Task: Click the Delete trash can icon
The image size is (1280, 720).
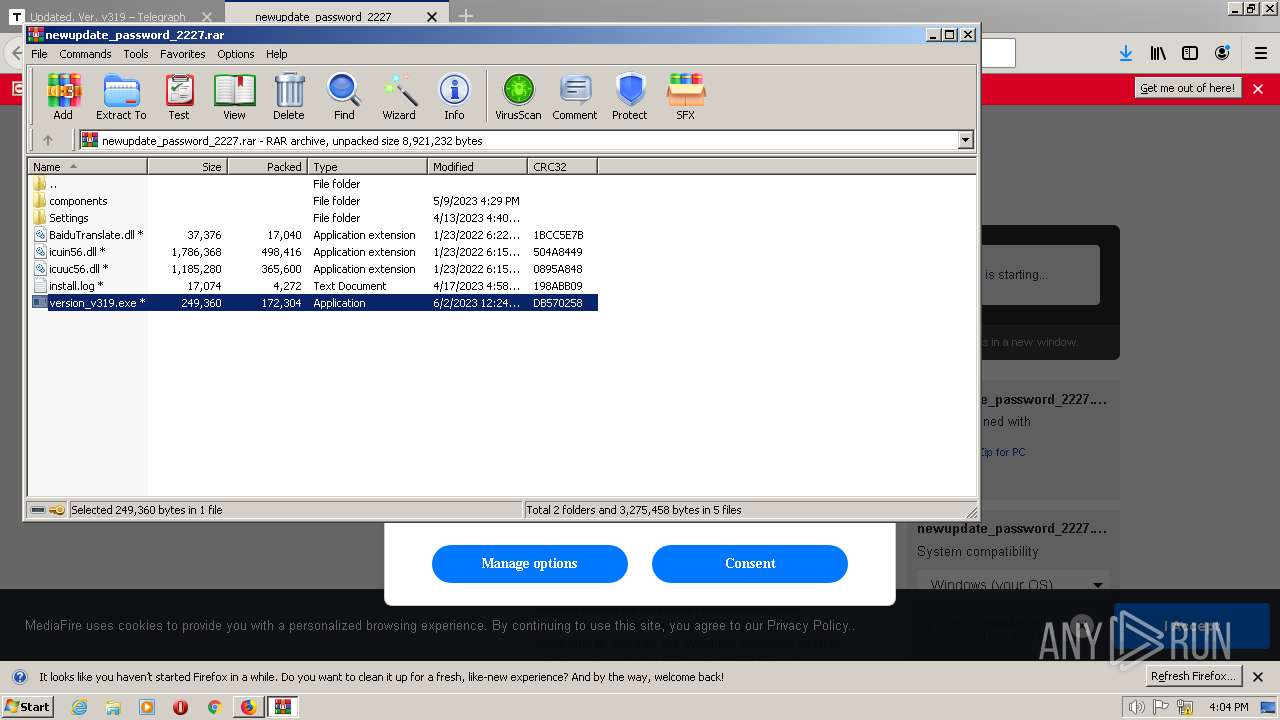Action: click(288, 97)
